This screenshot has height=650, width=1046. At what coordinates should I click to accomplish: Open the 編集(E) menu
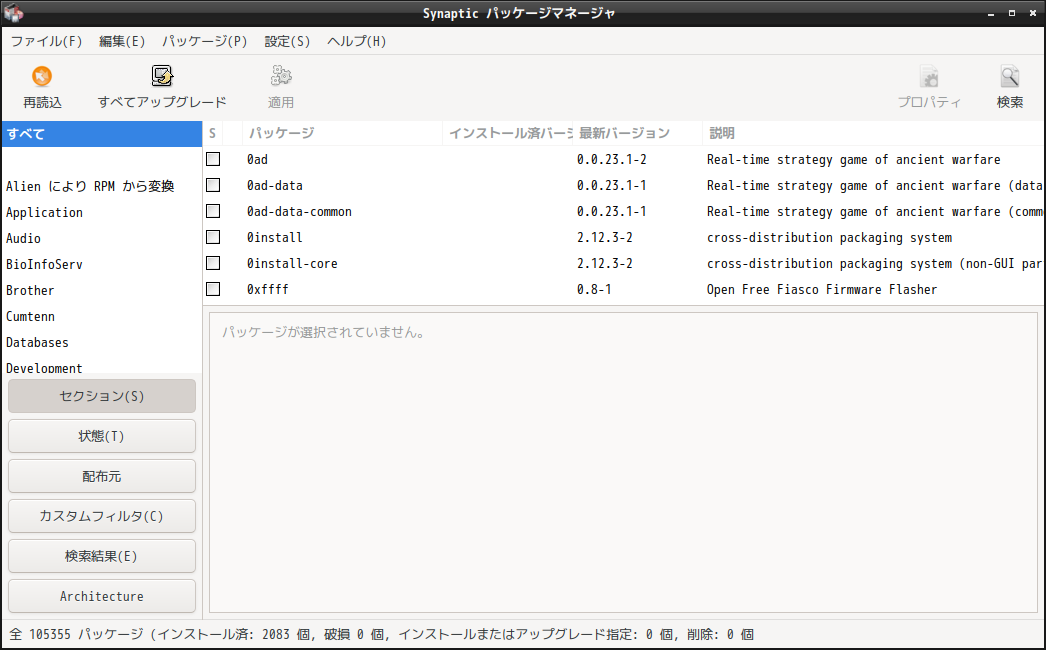click(121, 41)
